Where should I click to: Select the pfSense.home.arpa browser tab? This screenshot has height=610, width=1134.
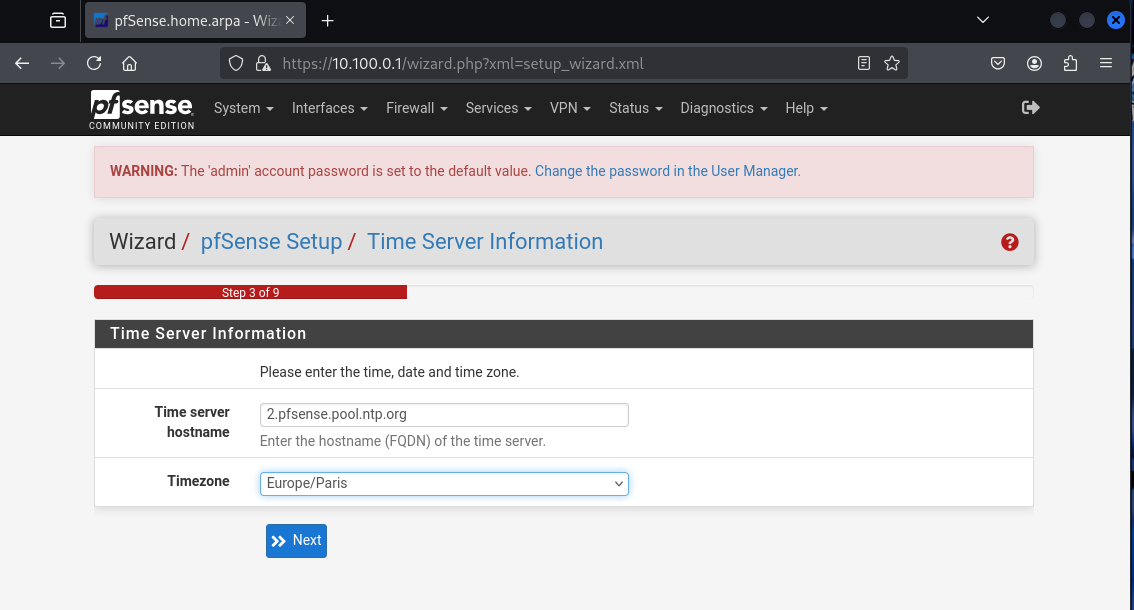tap(195, 20)
